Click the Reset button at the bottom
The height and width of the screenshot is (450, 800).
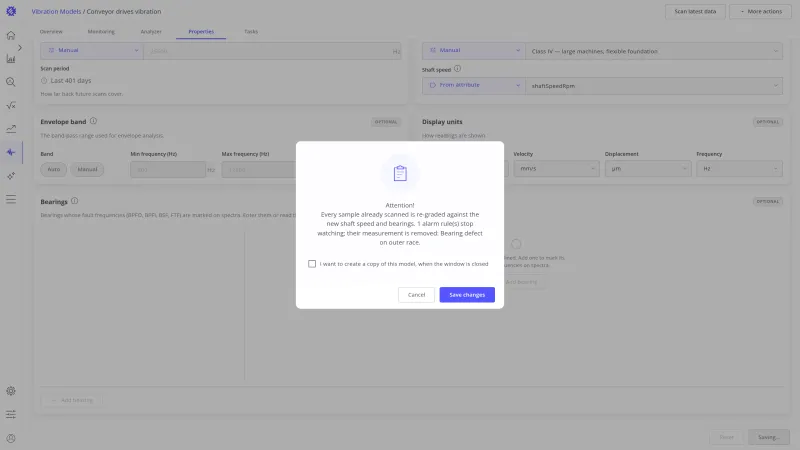[x=727, y=437]
